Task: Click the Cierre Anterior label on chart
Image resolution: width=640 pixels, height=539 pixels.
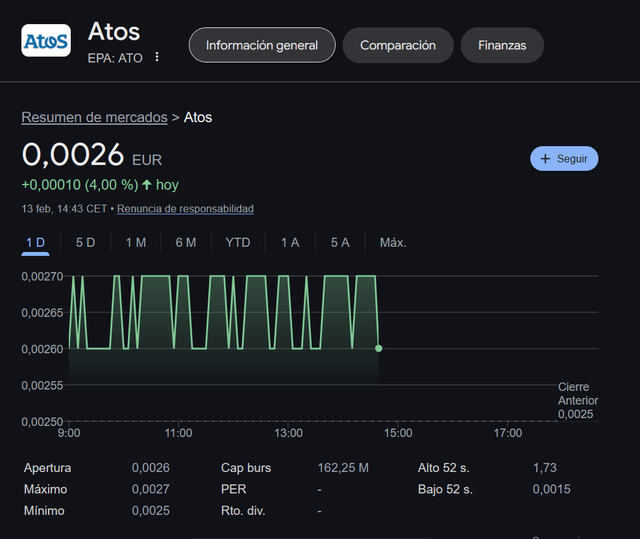Action: click(578, 394)
